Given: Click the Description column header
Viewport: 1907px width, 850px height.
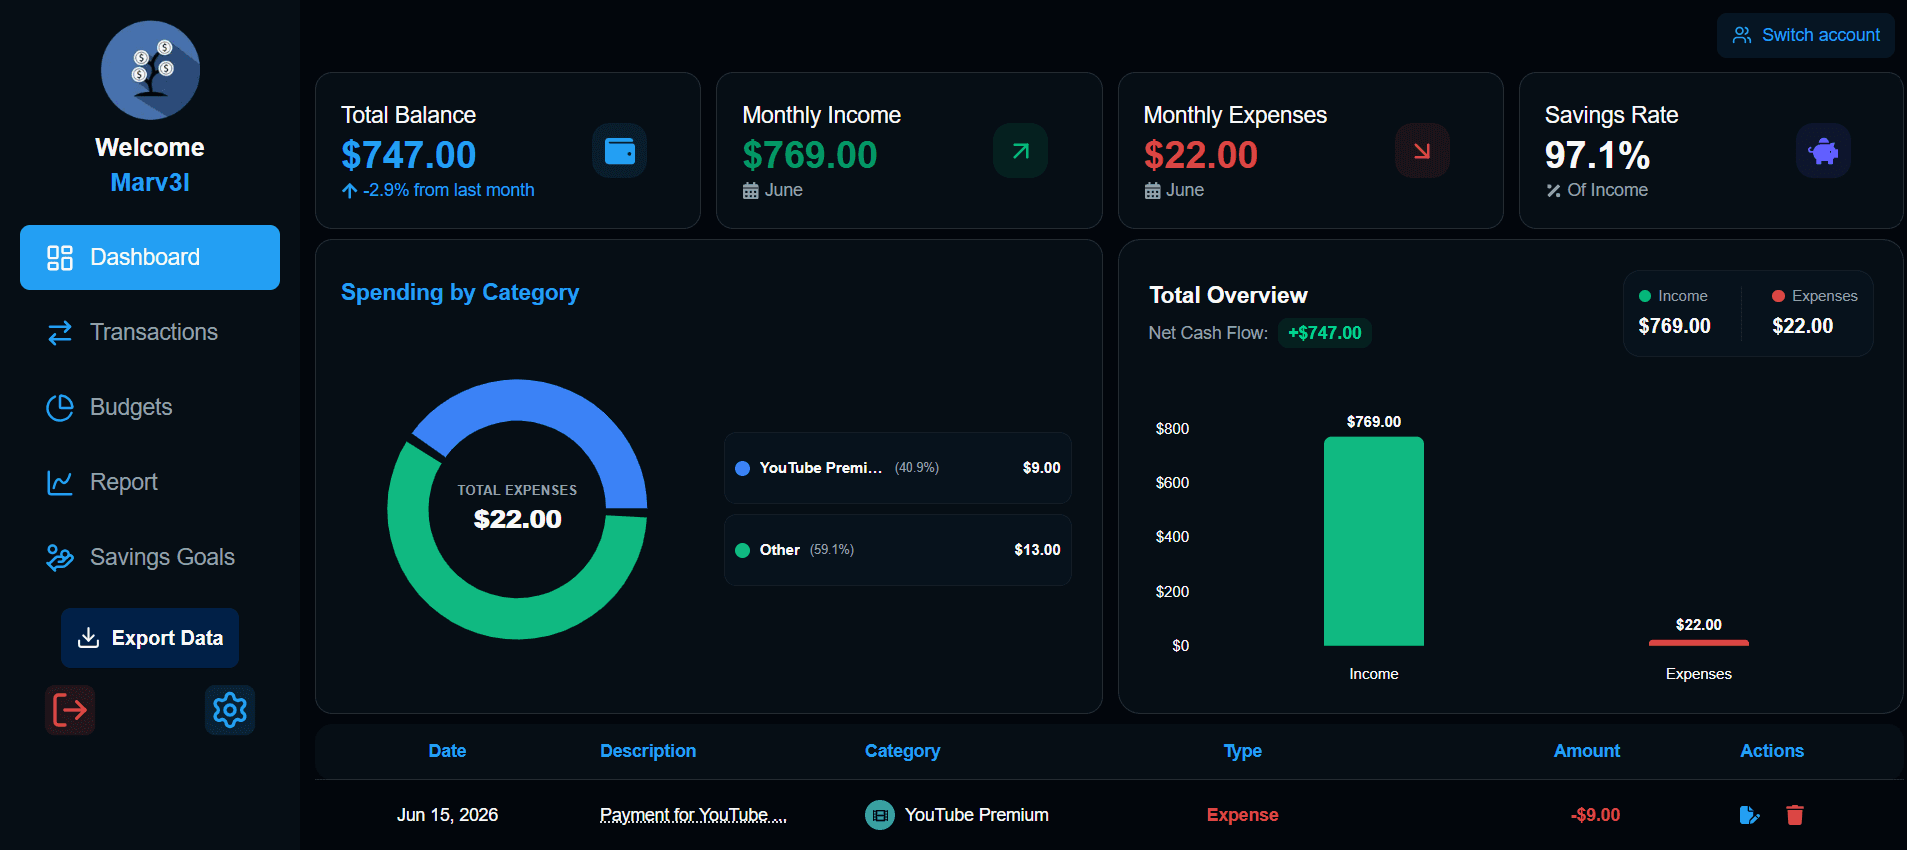Looking at the screenshot, I should 648,751.
